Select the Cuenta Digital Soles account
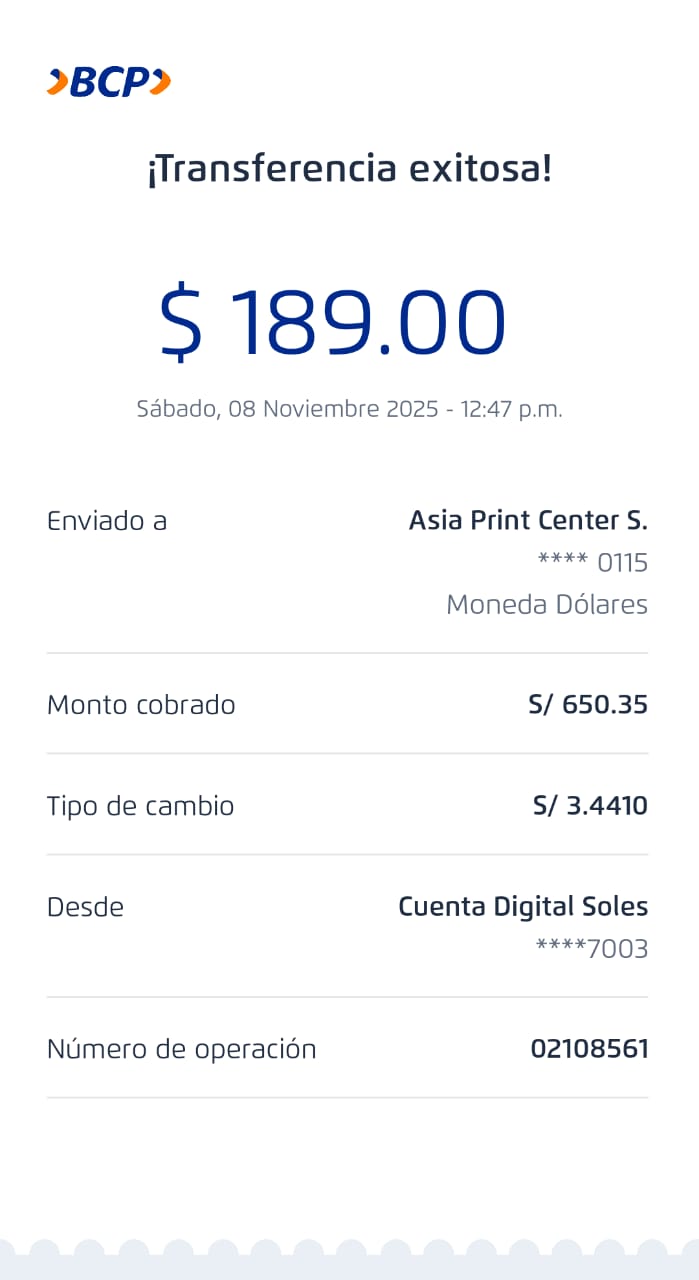This screenshot has width=699, height=1280. [x=523, y=907]
